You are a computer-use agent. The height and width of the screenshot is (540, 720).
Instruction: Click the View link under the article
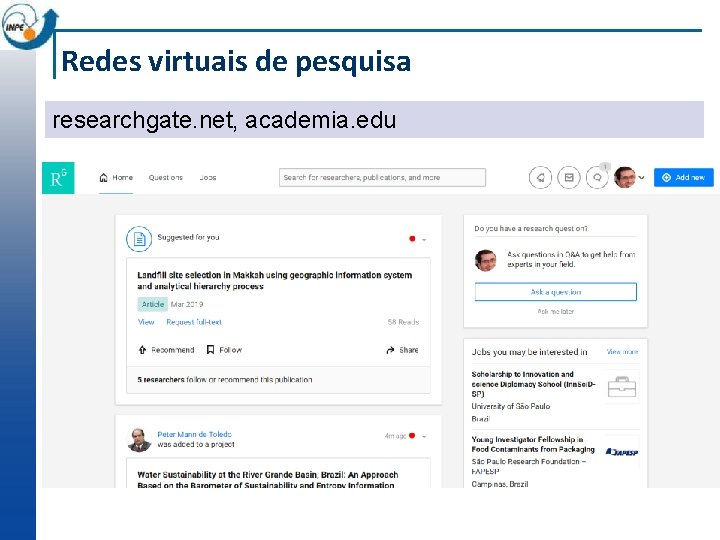tap(146, 322)
